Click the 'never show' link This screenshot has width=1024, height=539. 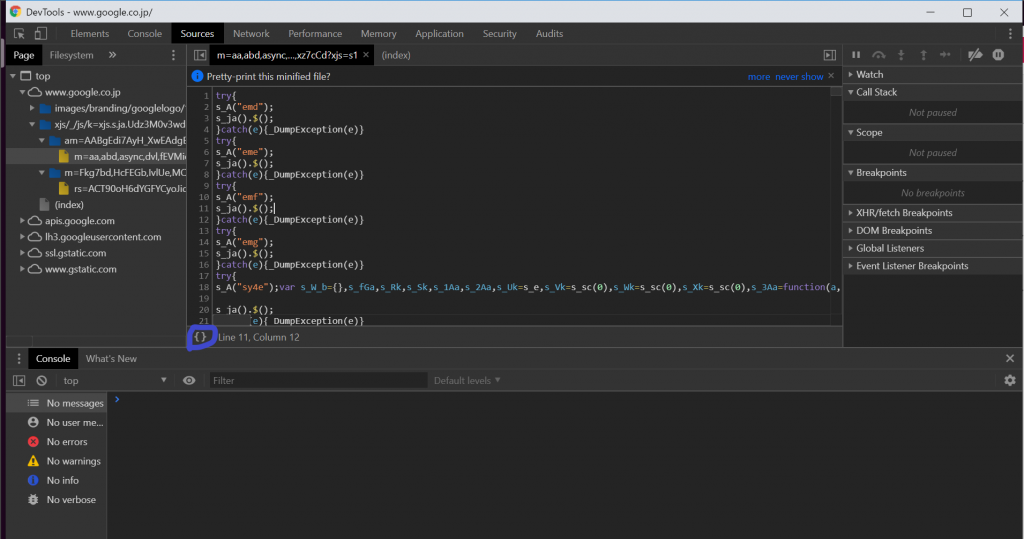(x=799, y=76)
